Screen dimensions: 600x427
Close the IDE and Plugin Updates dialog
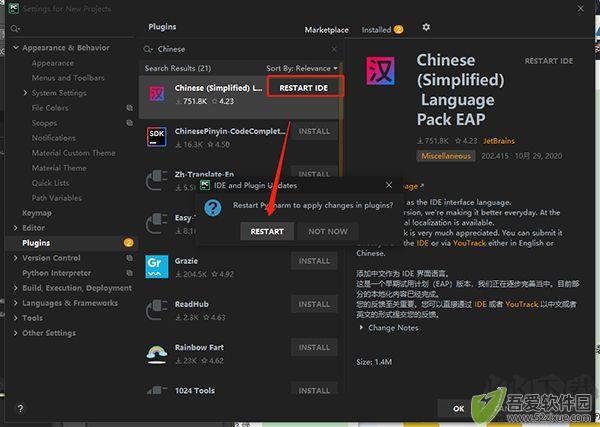tap(389, 185)
